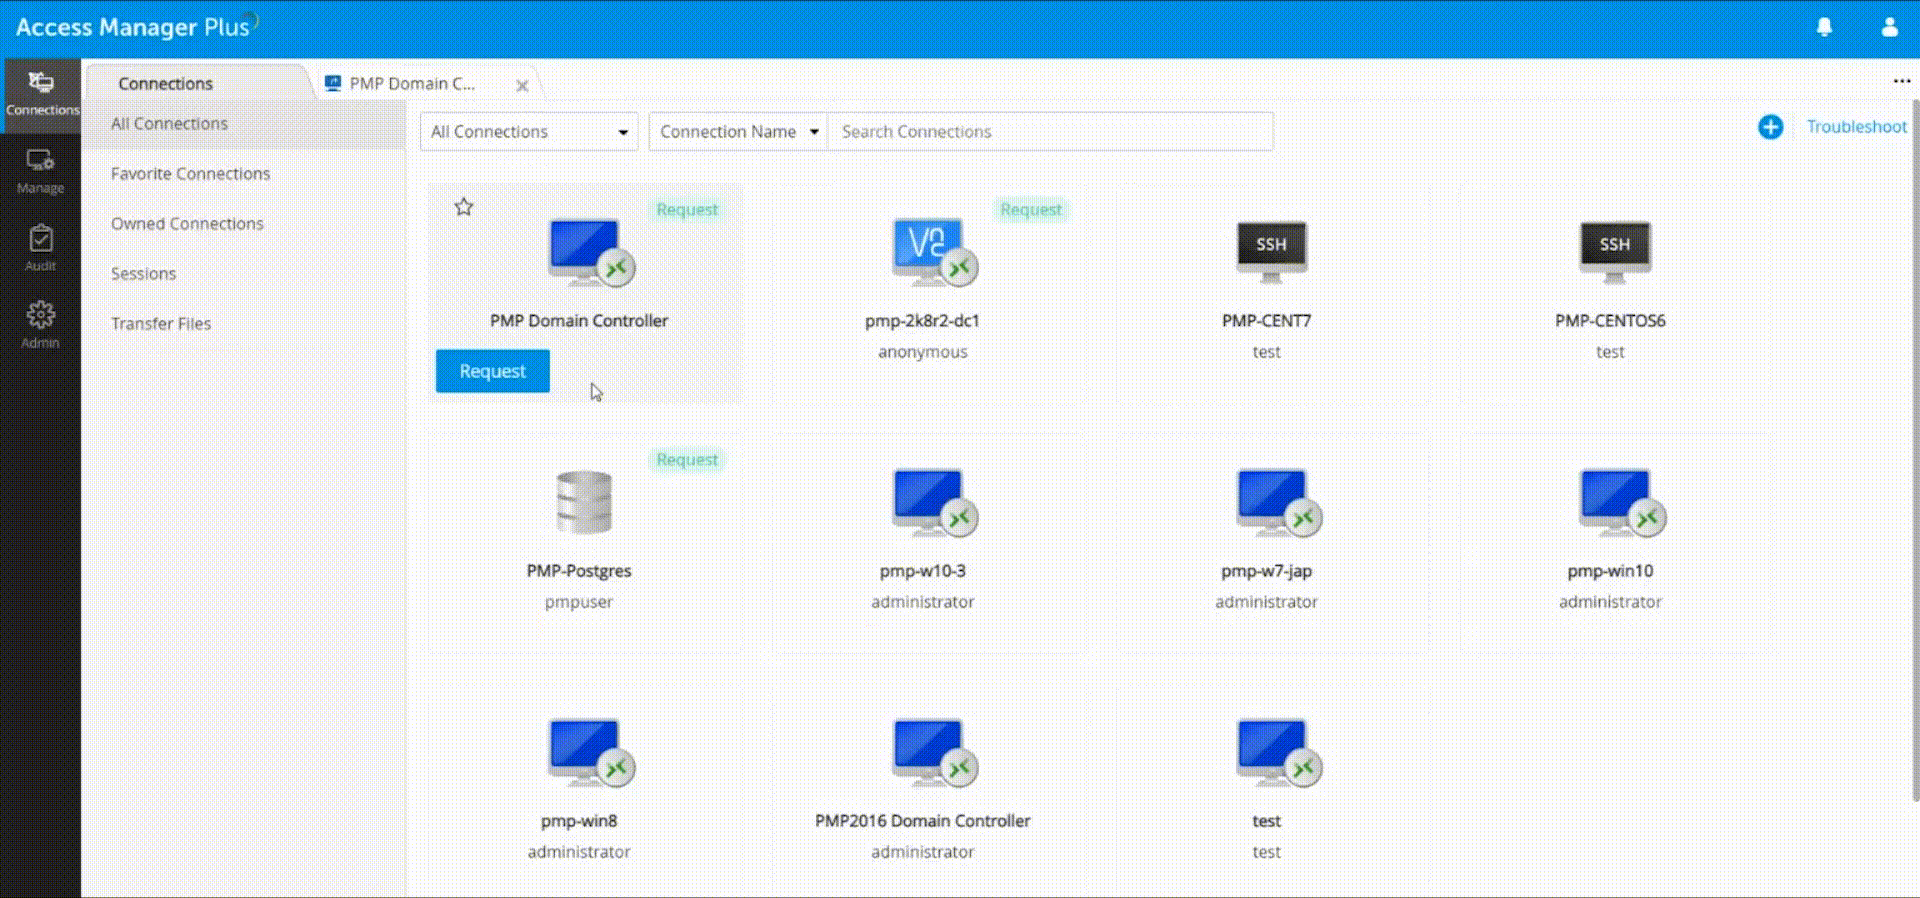1920x898 pixels.
Task: Click the PMP2016 Domain Controller icon
Action: click(934, 753)
